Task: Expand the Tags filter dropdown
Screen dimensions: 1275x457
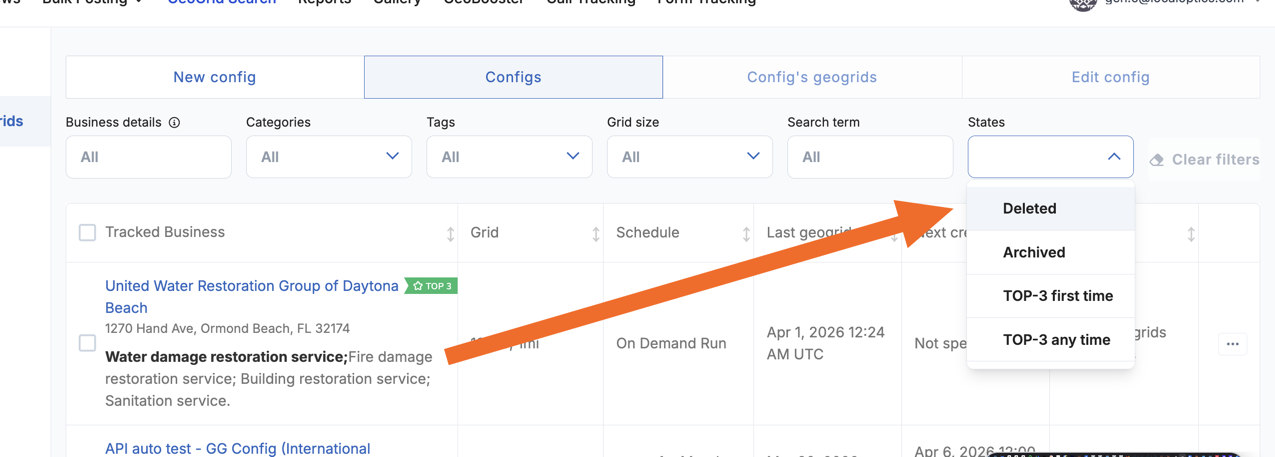Action: click(509, 157)
